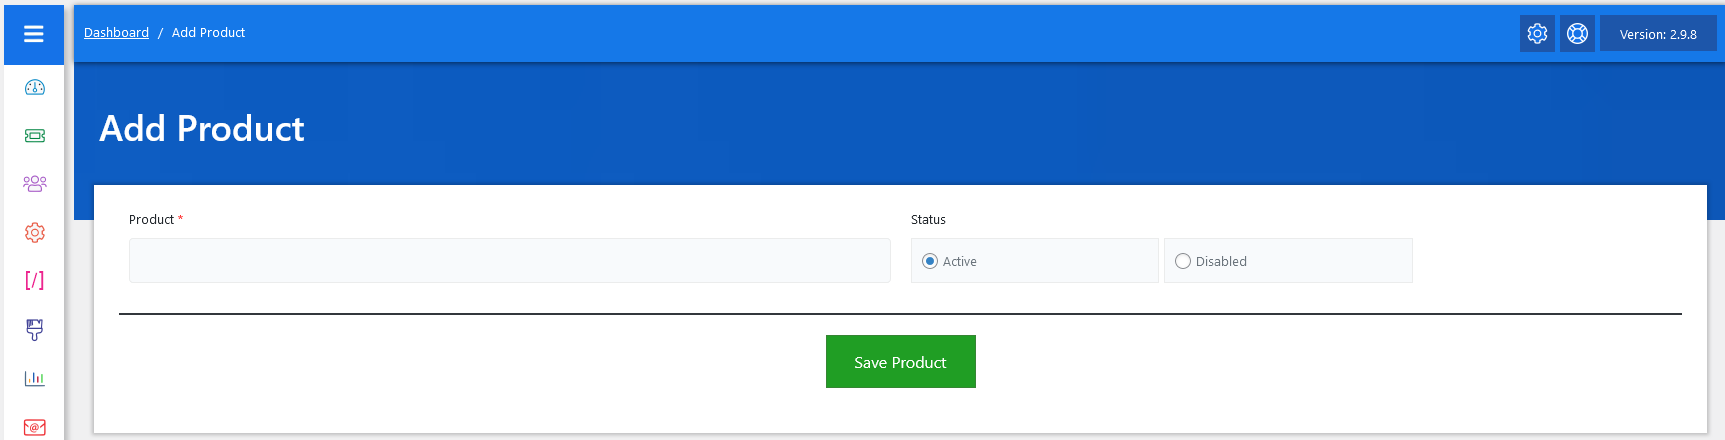Open the shortcode brackets sidebar icon

click(35, 280)
